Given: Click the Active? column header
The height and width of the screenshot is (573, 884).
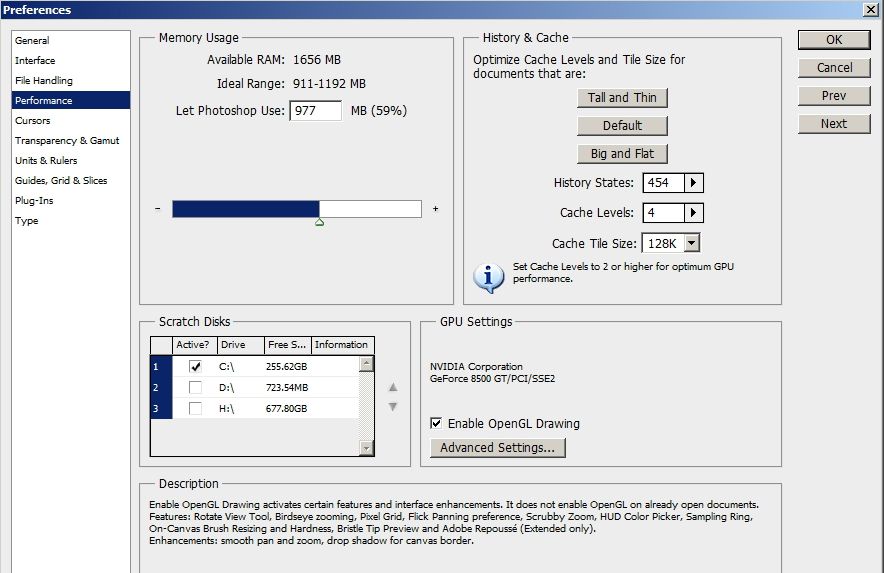Looking at the screenshot, I should tap(195, 345).
